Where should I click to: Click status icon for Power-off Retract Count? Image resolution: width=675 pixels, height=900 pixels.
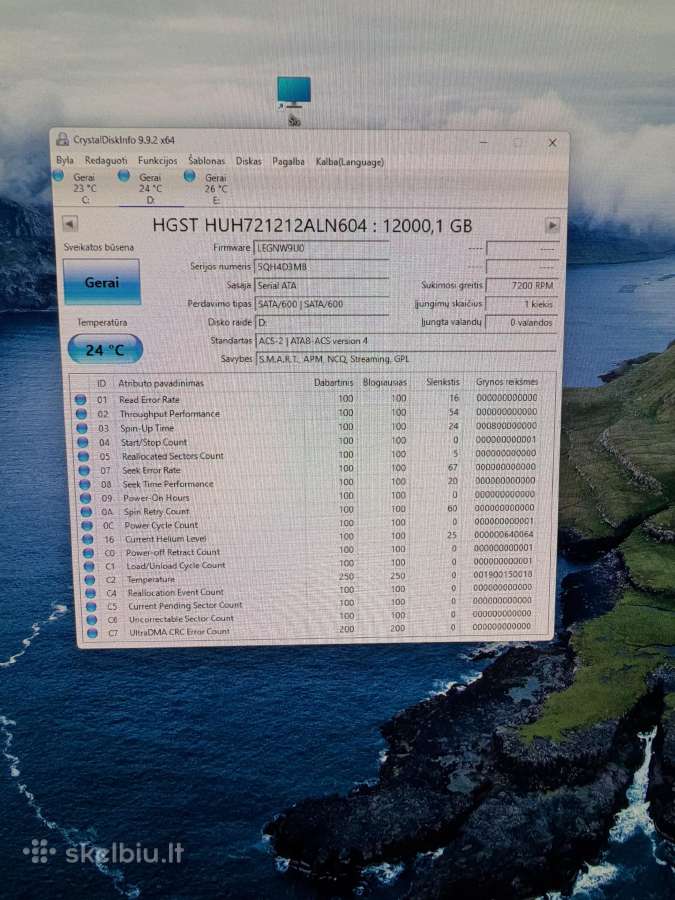tap(88, 553)
